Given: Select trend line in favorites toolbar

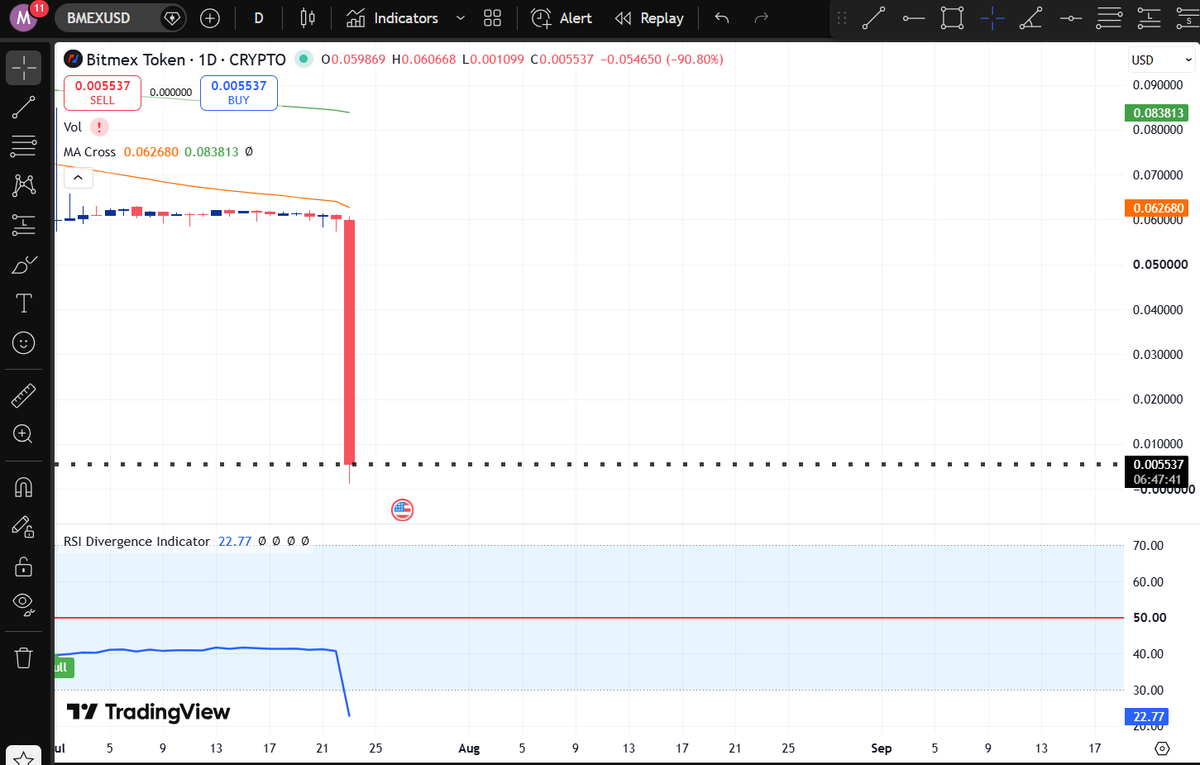Looking at the screenshot, I should (x=874, y=18).
